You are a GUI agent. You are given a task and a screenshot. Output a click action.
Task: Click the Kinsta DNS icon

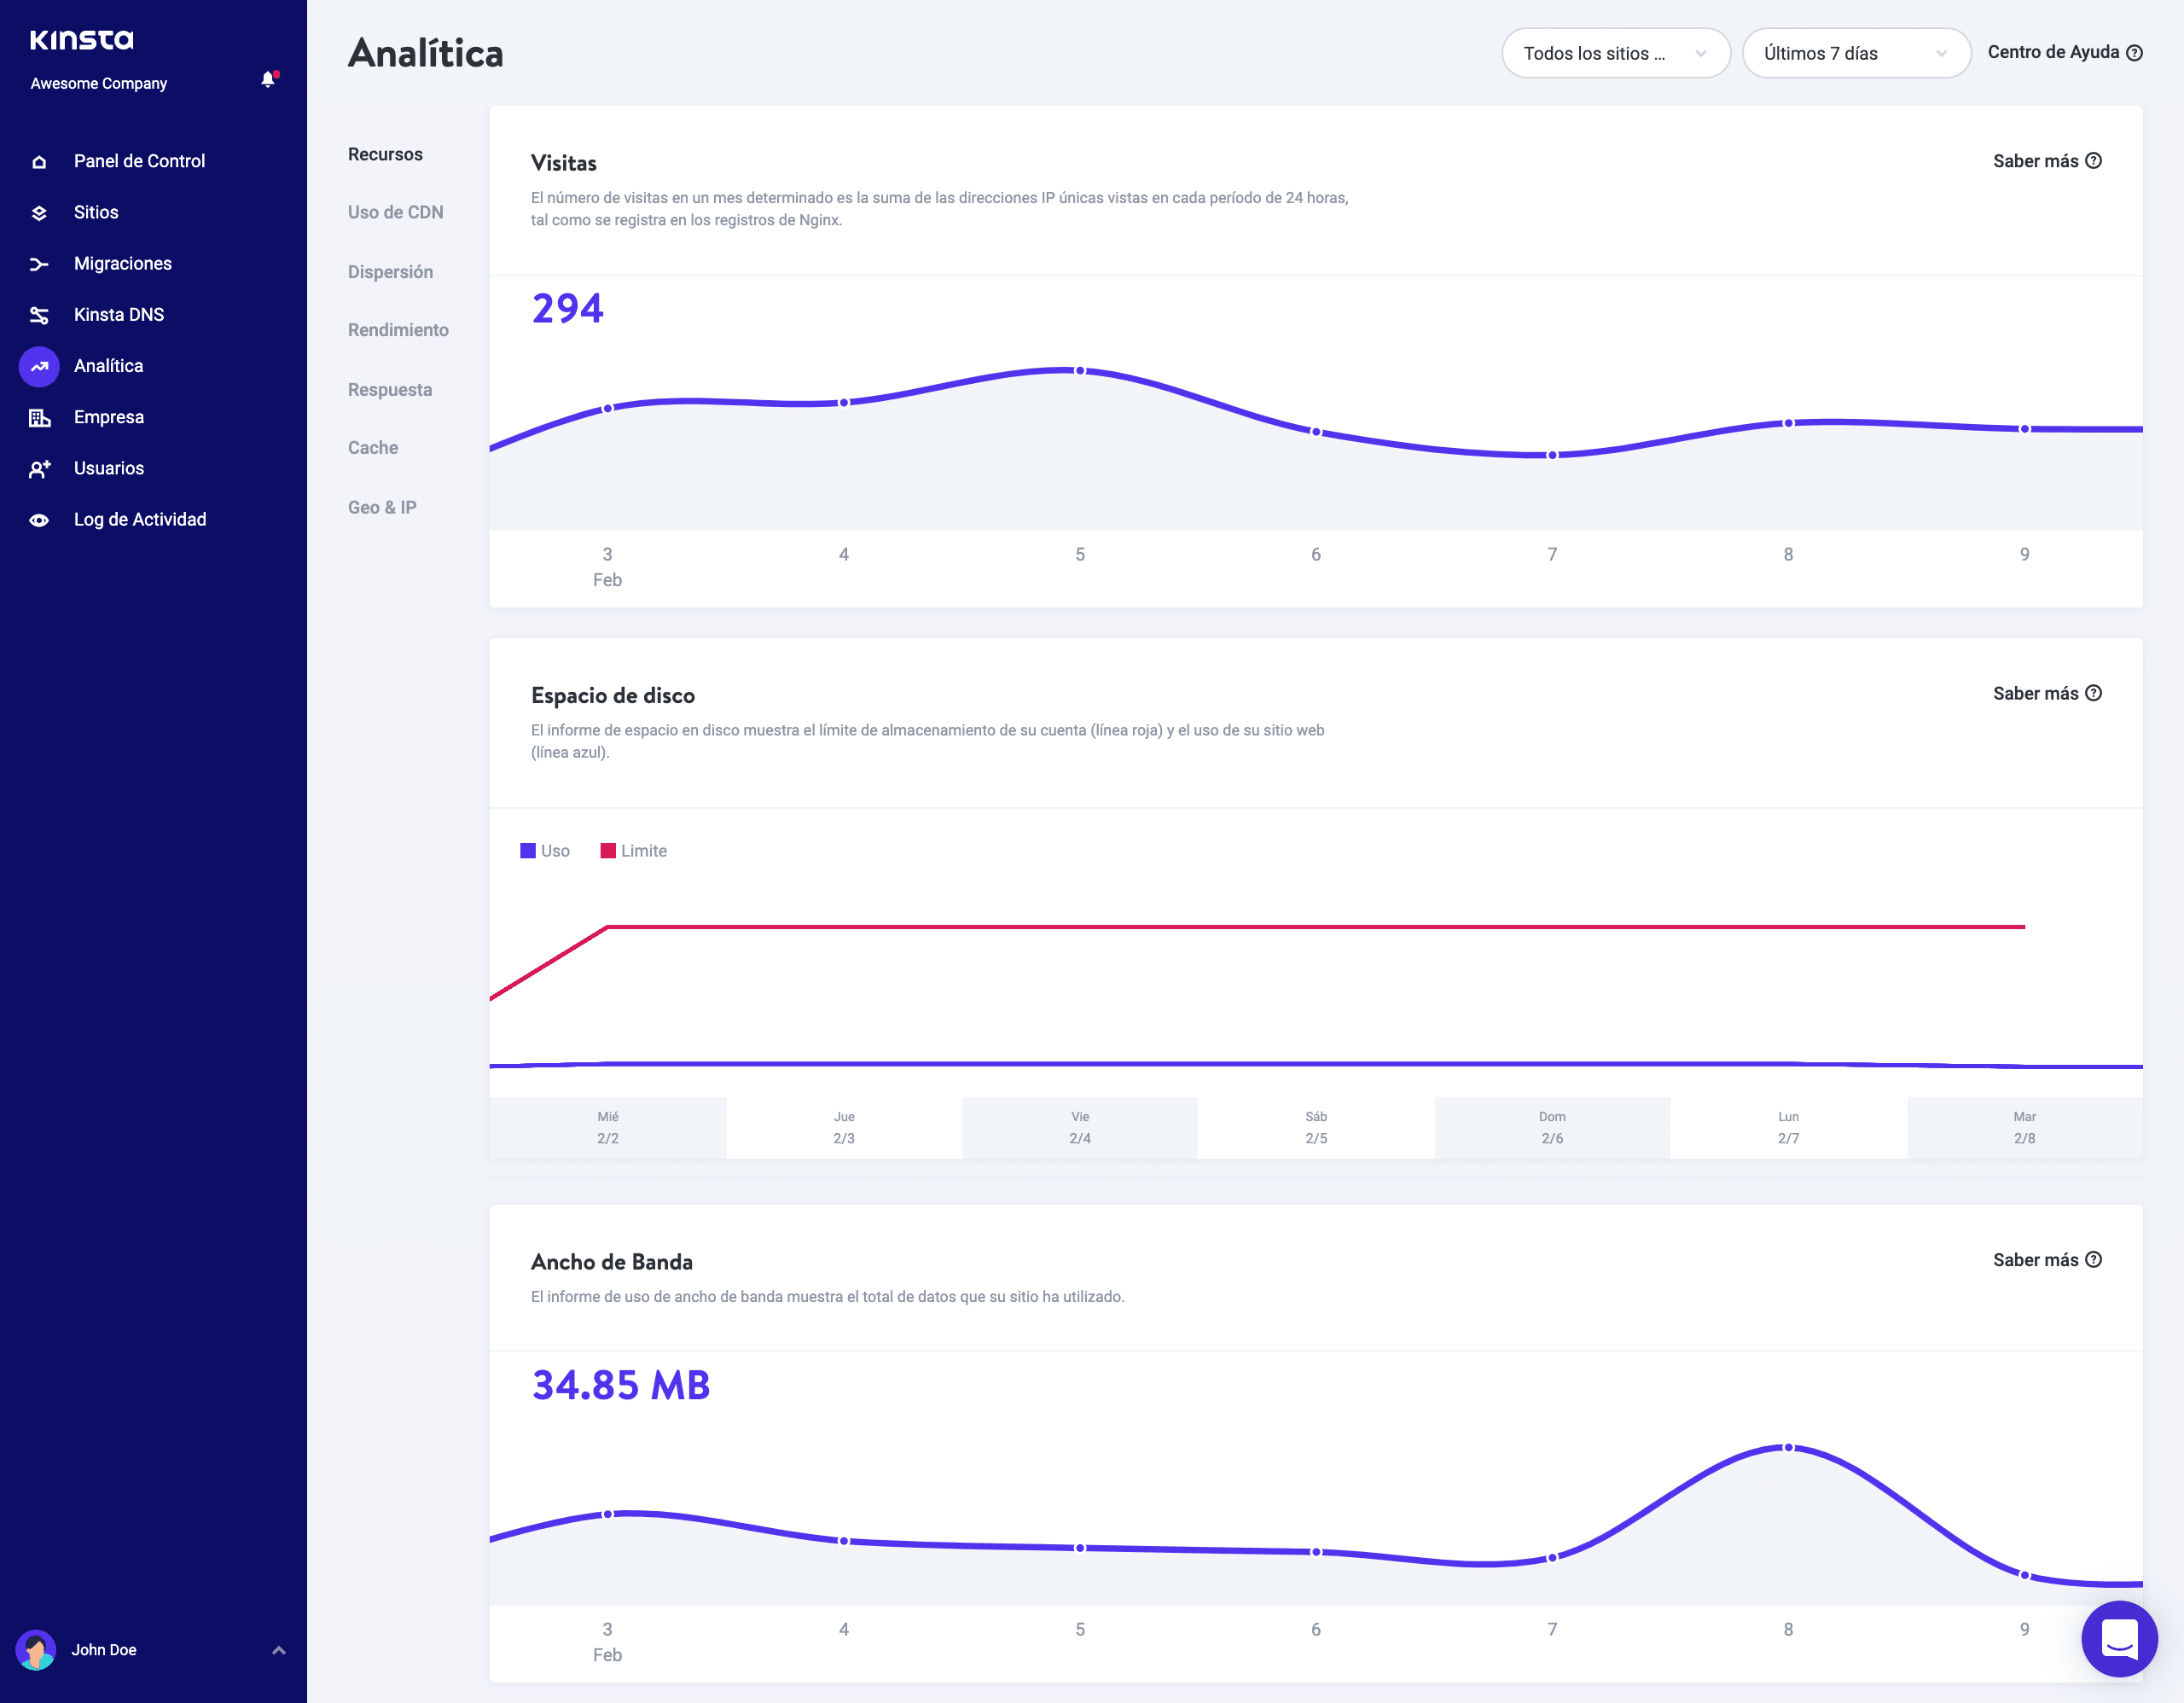39,314
